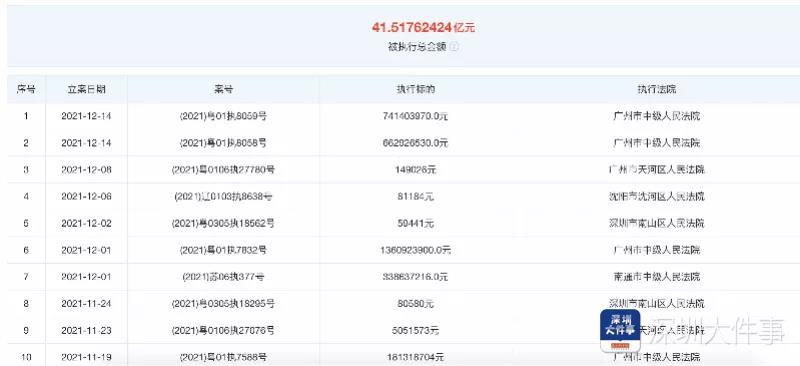The width and height of the screenshot is (800, 366).
Task: Open the case number ending 执27780号
Action: pyautogui.click(x=223, y=169)
